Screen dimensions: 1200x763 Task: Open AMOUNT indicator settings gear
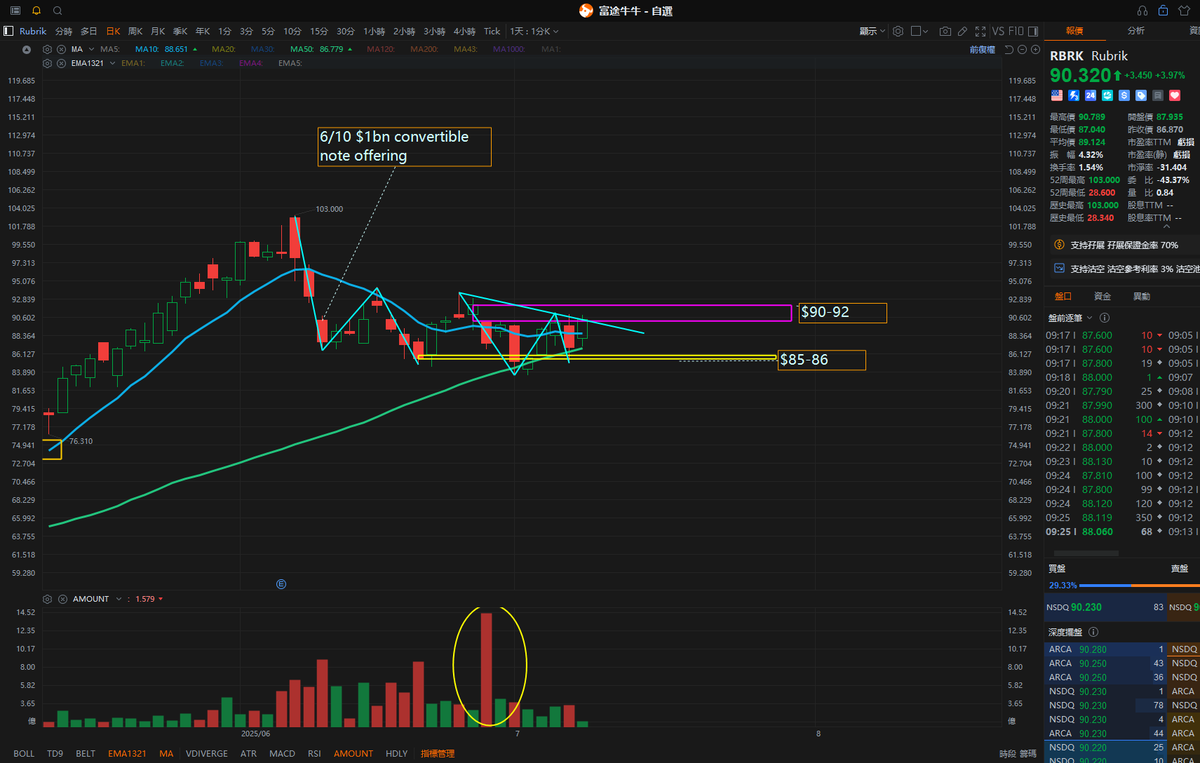(48, 598)
